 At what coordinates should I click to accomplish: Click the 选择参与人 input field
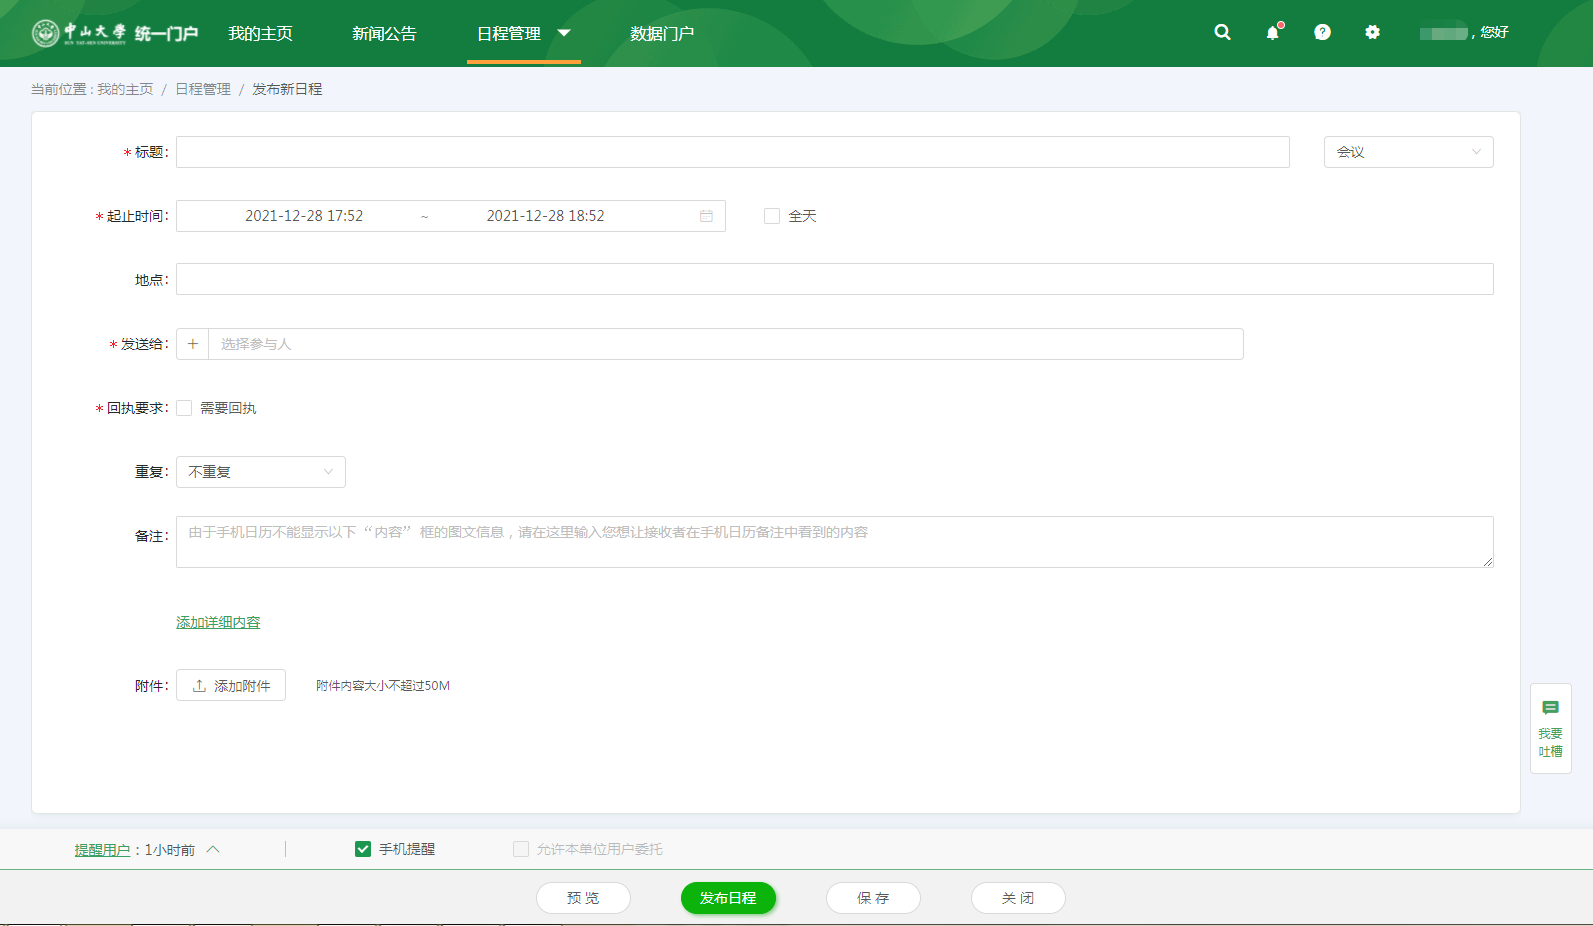tap(726, 344)
